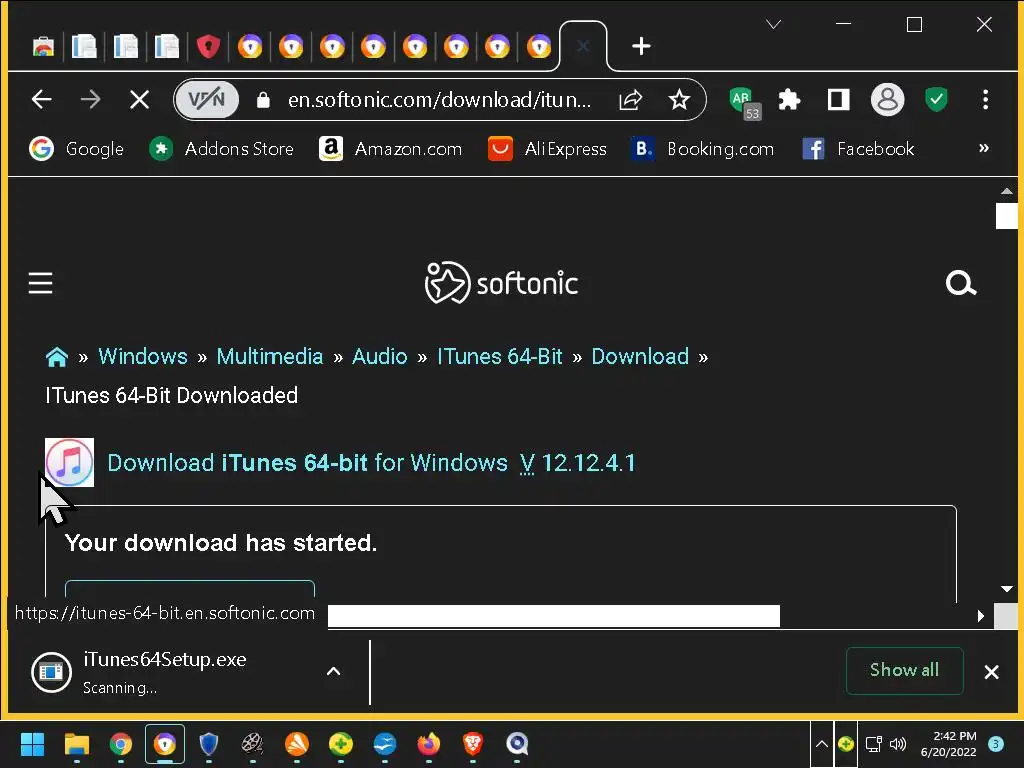Click the softonic URL in address bar
This screenshot has width=1024, height=768.
pos(439,100)
